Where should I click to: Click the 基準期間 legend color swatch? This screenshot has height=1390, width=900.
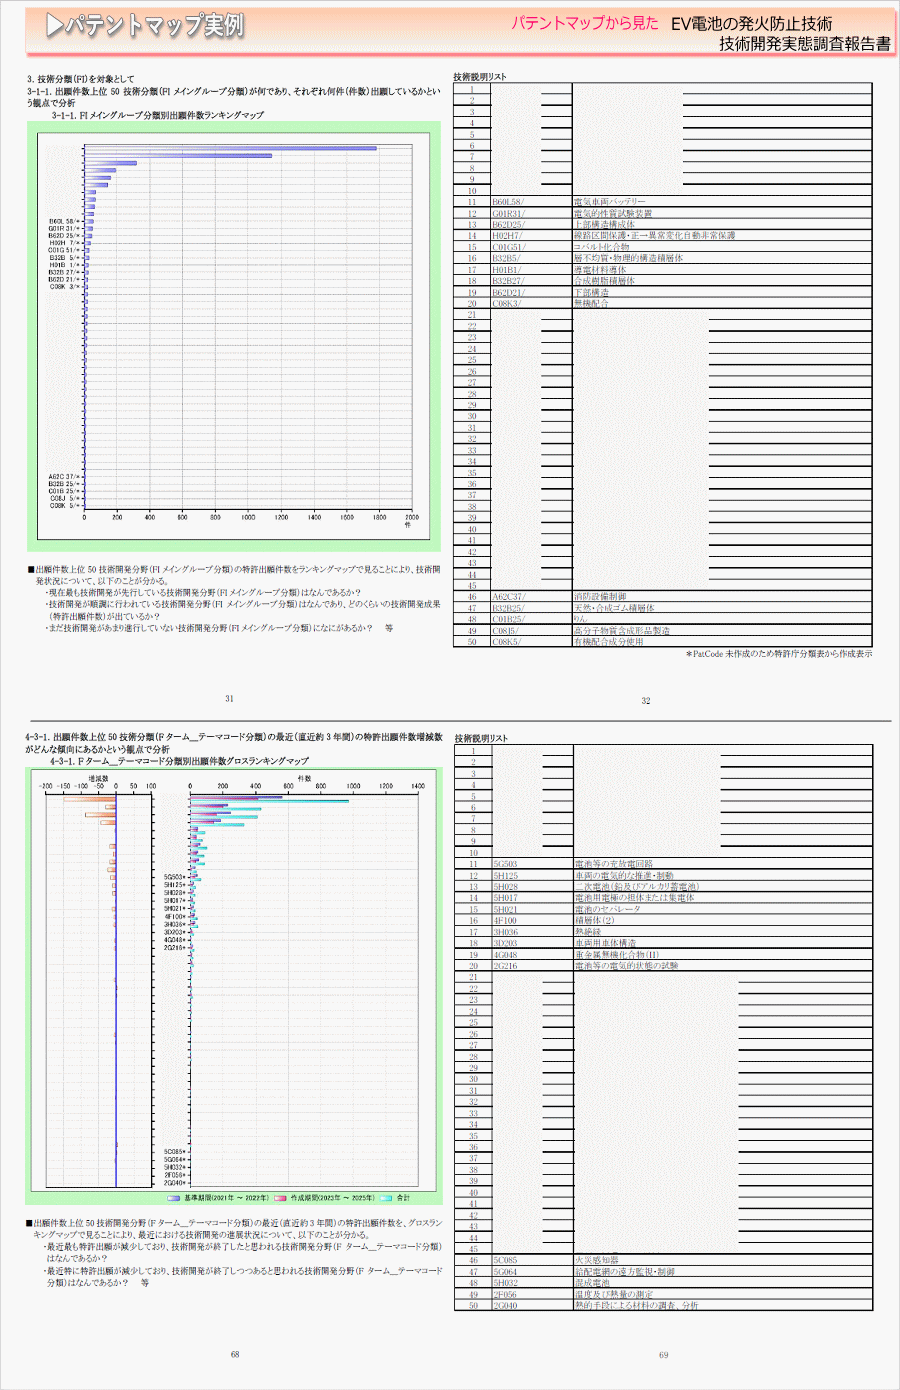click(x=174, y=1197)
